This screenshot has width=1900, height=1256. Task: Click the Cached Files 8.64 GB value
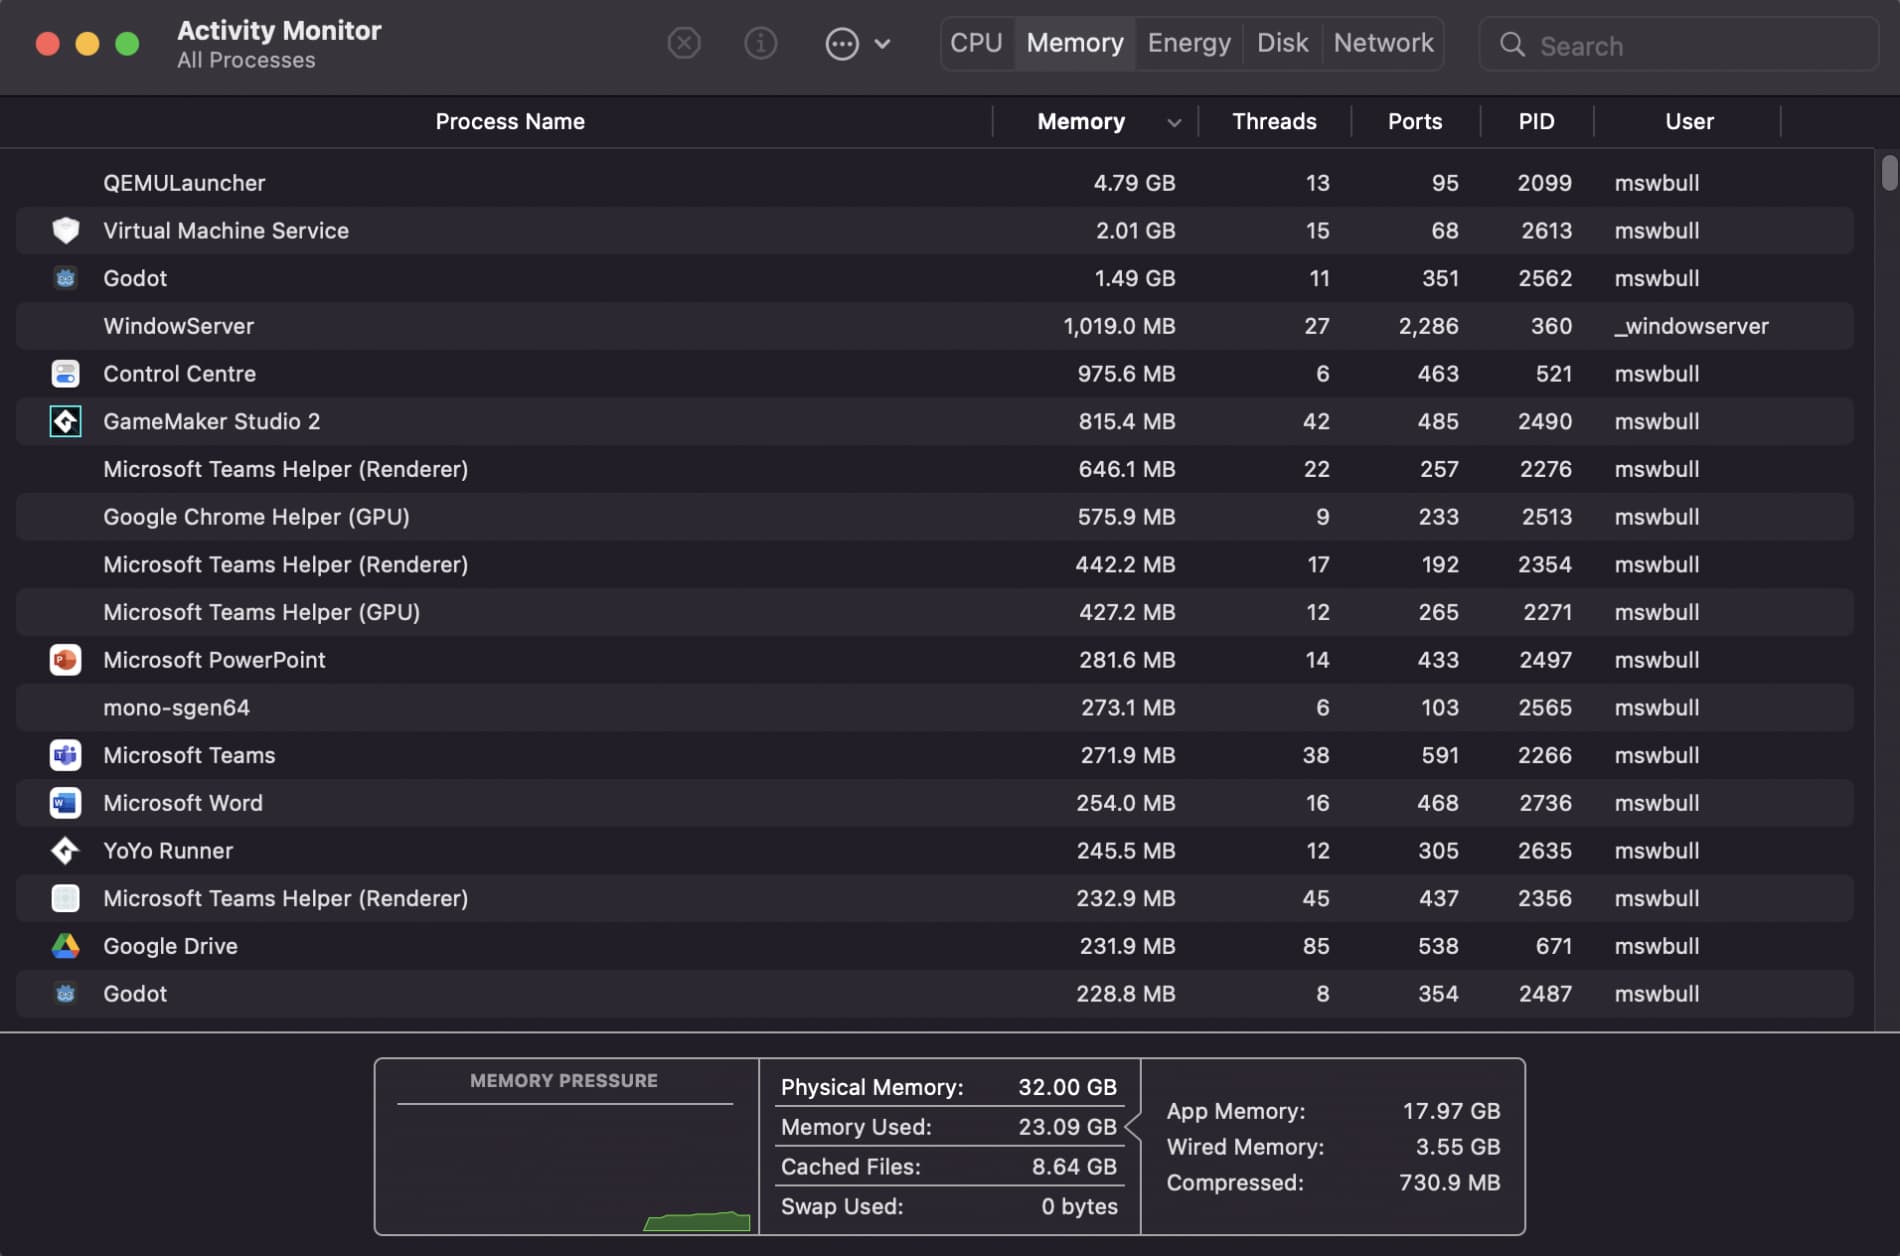coord(1074,1167)
